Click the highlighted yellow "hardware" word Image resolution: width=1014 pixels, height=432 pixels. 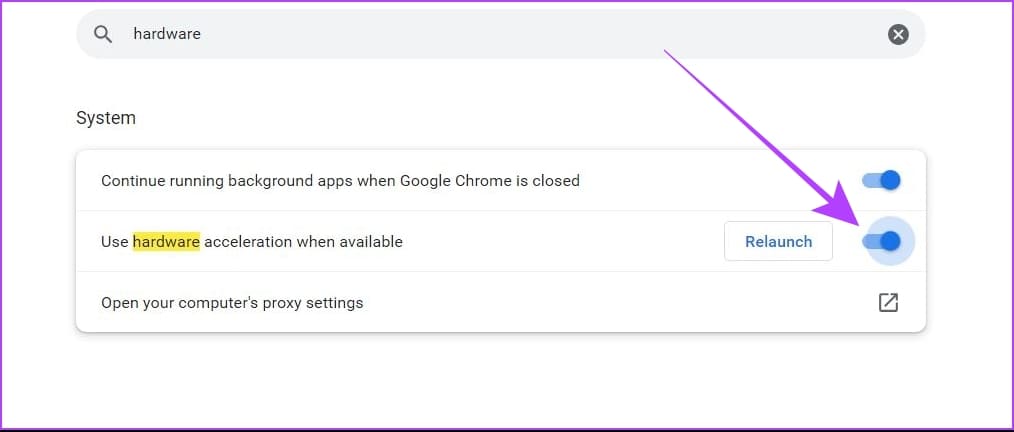tap(166, 241)
